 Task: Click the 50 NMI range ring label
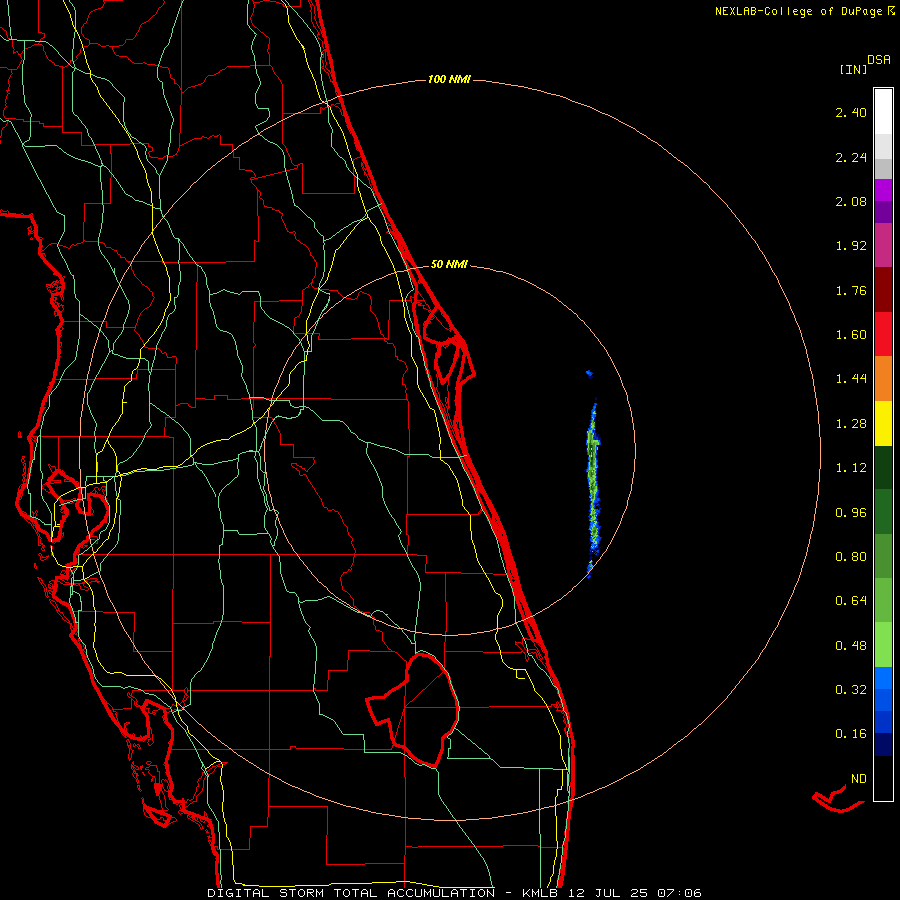click(449, 264)
